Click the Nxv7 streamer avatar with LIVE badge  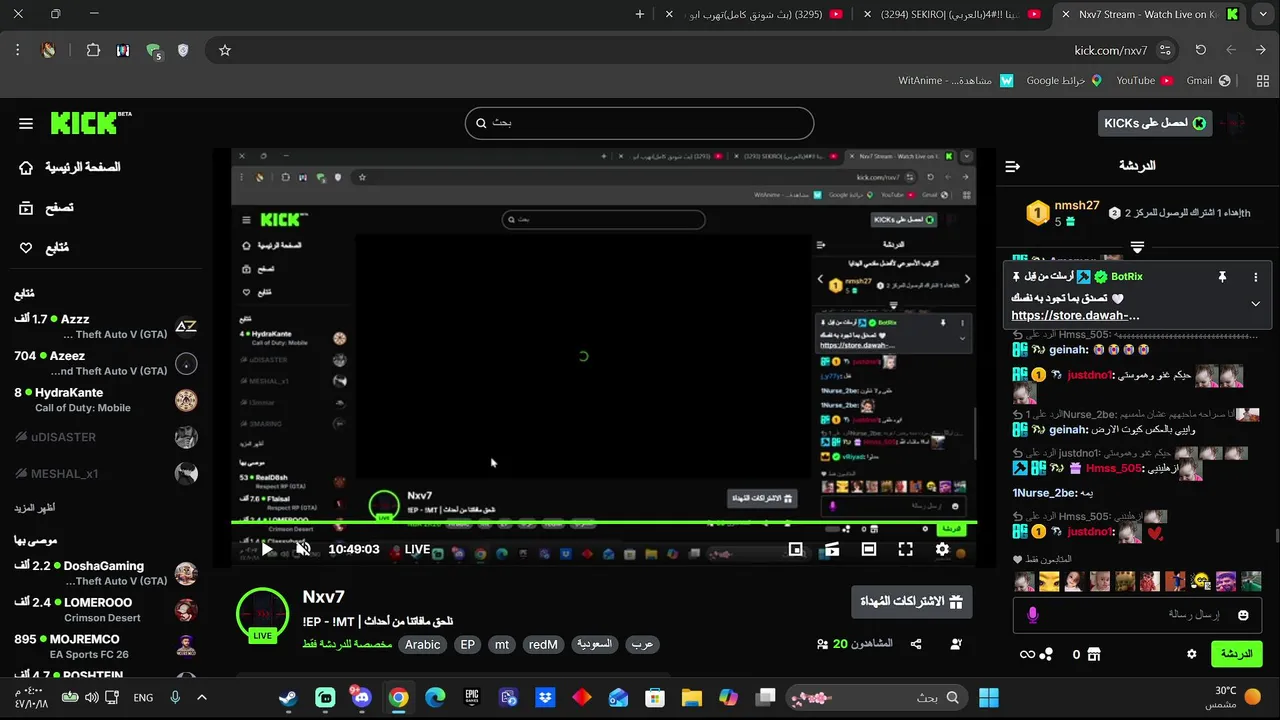[x=262, y=614]
